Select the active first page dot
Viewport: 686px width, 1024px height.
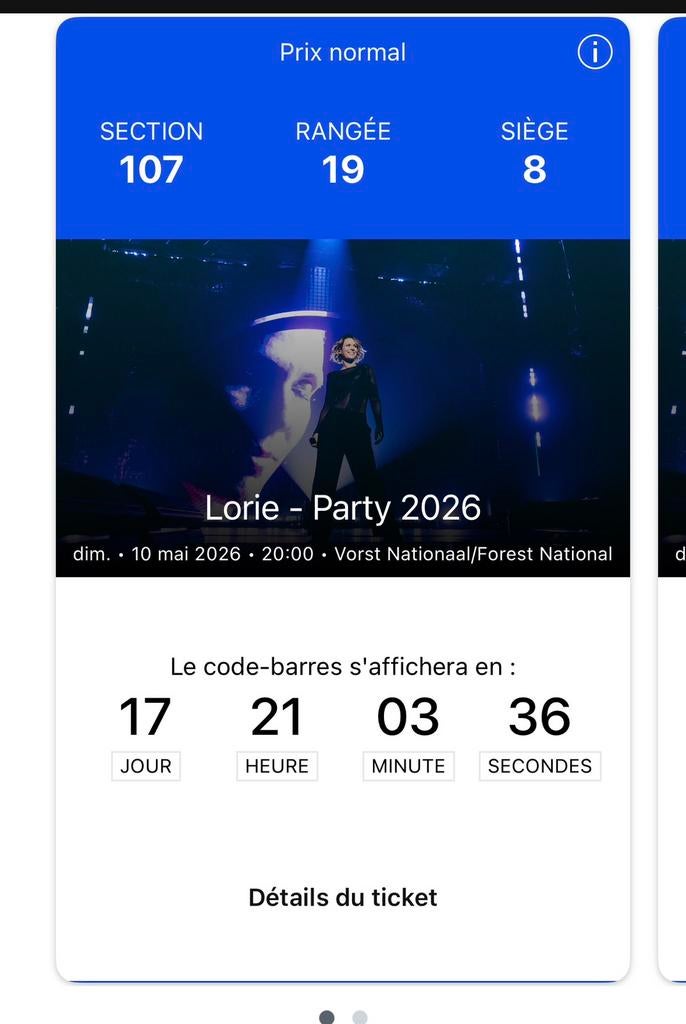tap(325, 1014)
